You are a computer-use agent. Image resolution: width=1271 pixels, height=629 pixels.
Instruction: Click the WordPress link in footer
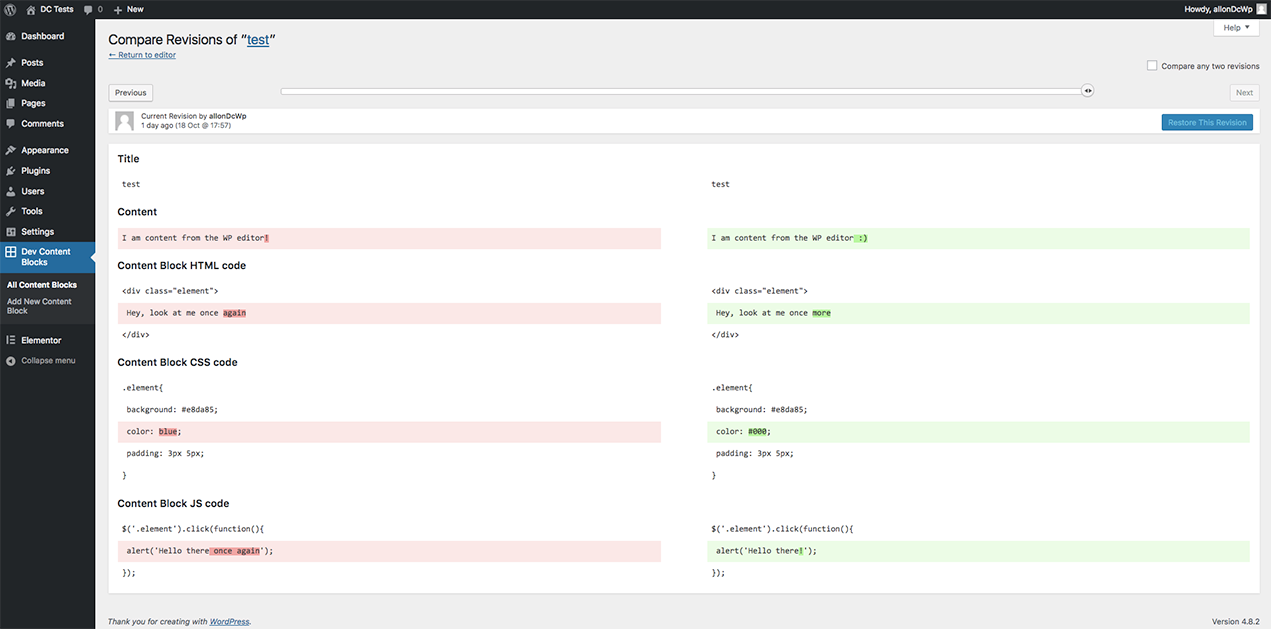pyautogui.click(x=230, y=622)
